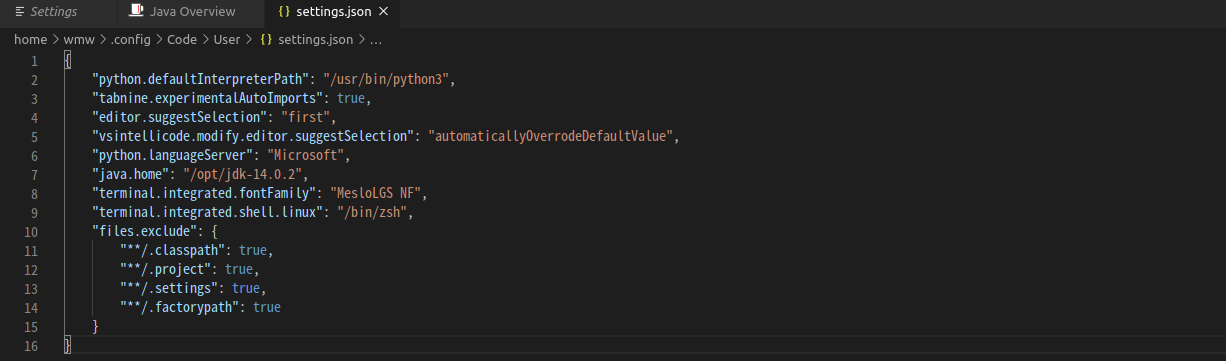Click "terminal.integrated.shell.linux" key
Image resolution: width=1226 pixels, height=361 pixels.
click(x=207, y=213)
